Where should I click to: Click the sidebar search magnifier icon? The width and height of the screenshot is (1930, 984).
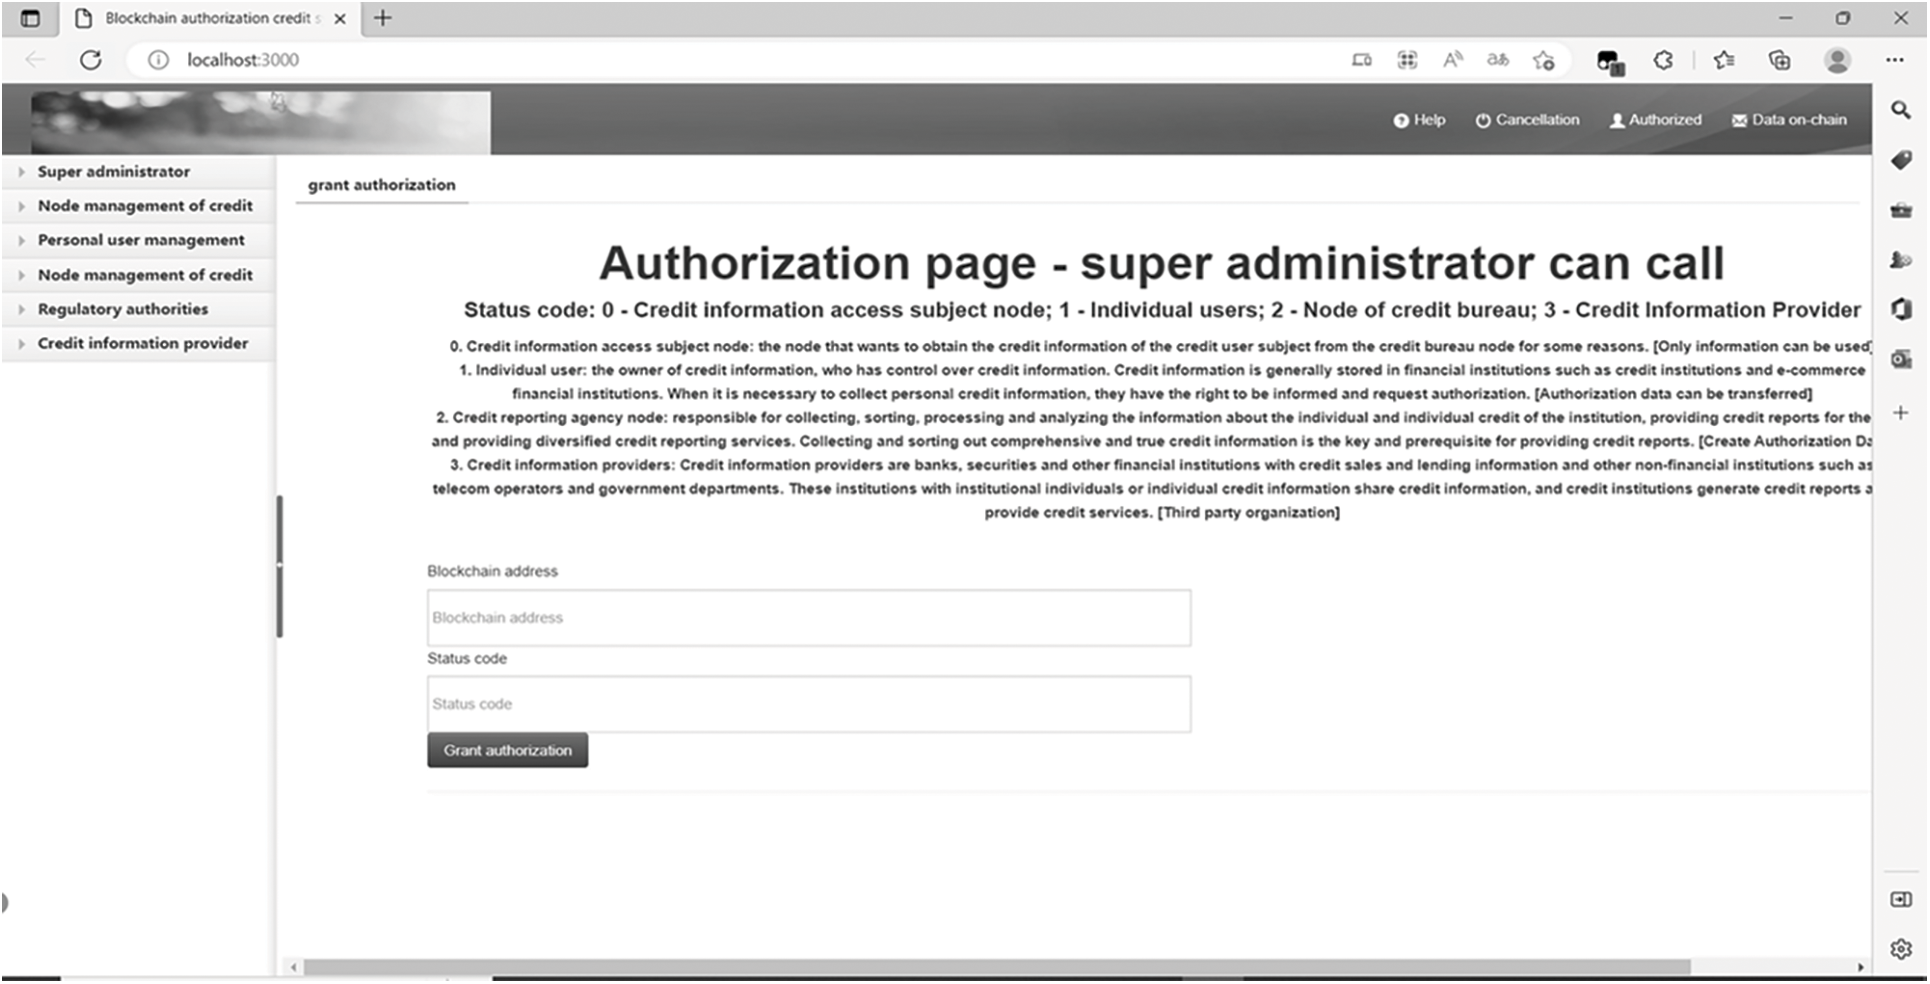[1900, 110]
